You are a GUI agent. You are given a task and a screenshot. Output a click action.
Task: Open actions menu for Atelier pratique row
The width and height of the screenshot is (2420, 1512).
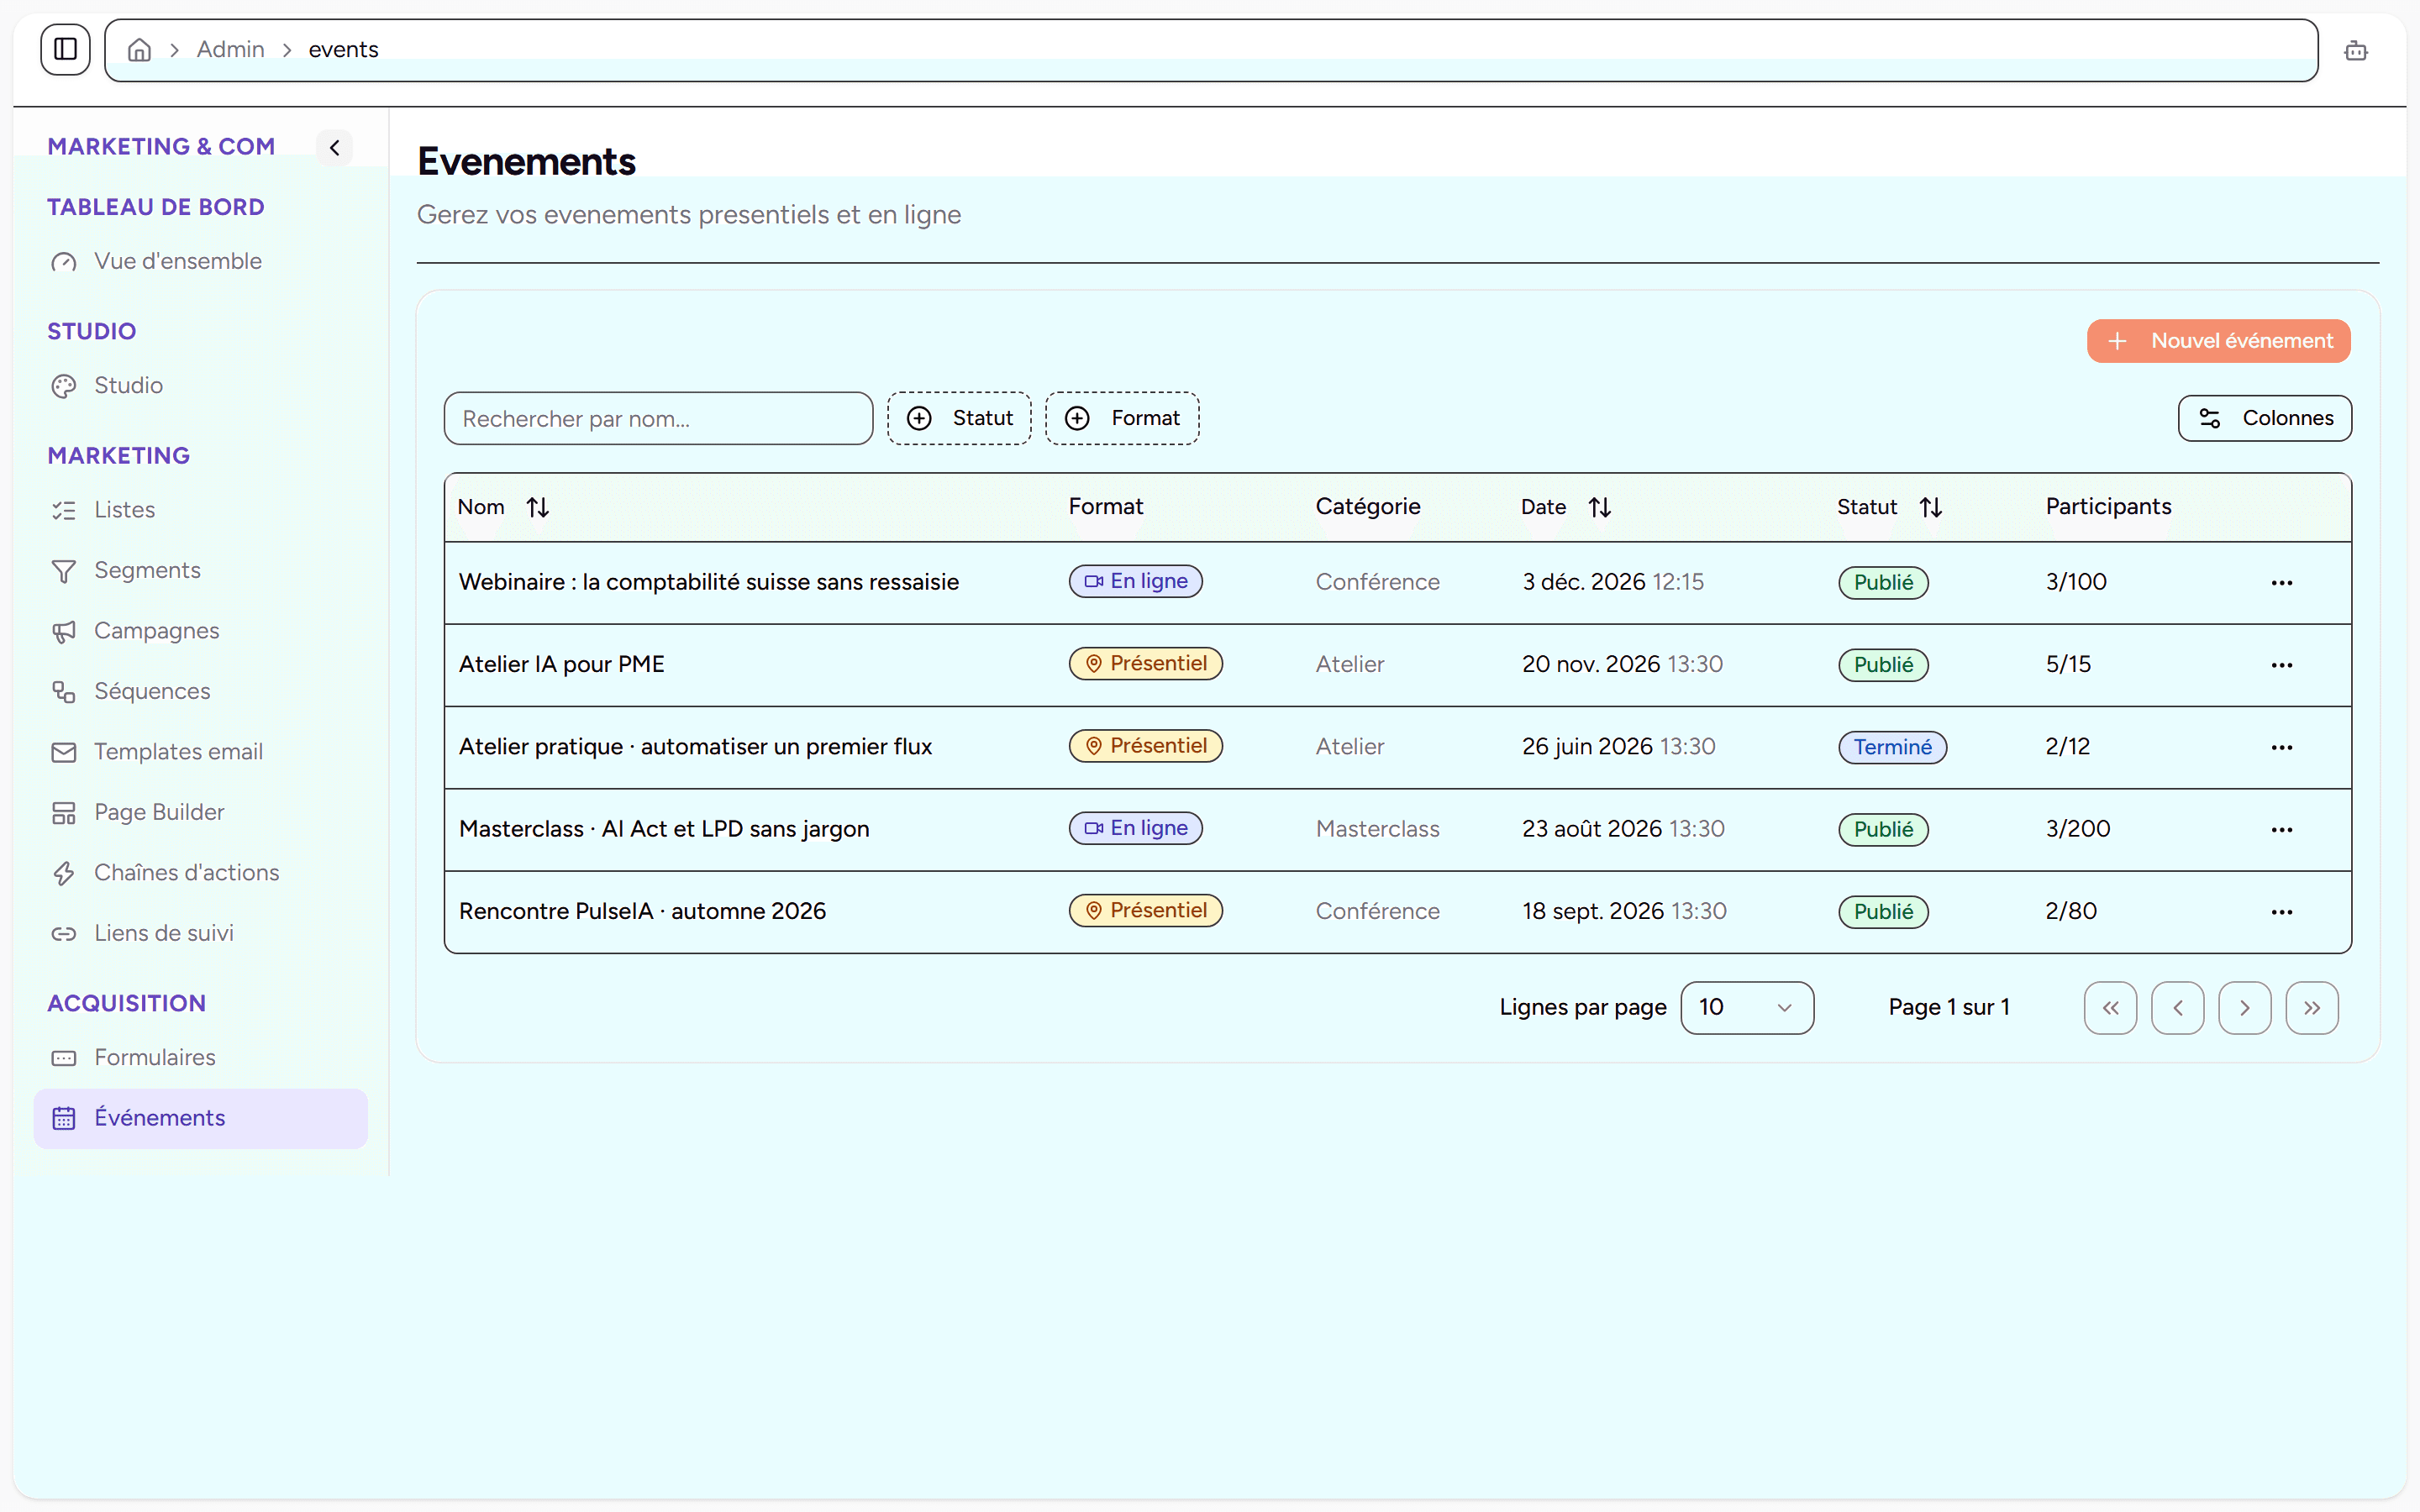[2281, 747]
